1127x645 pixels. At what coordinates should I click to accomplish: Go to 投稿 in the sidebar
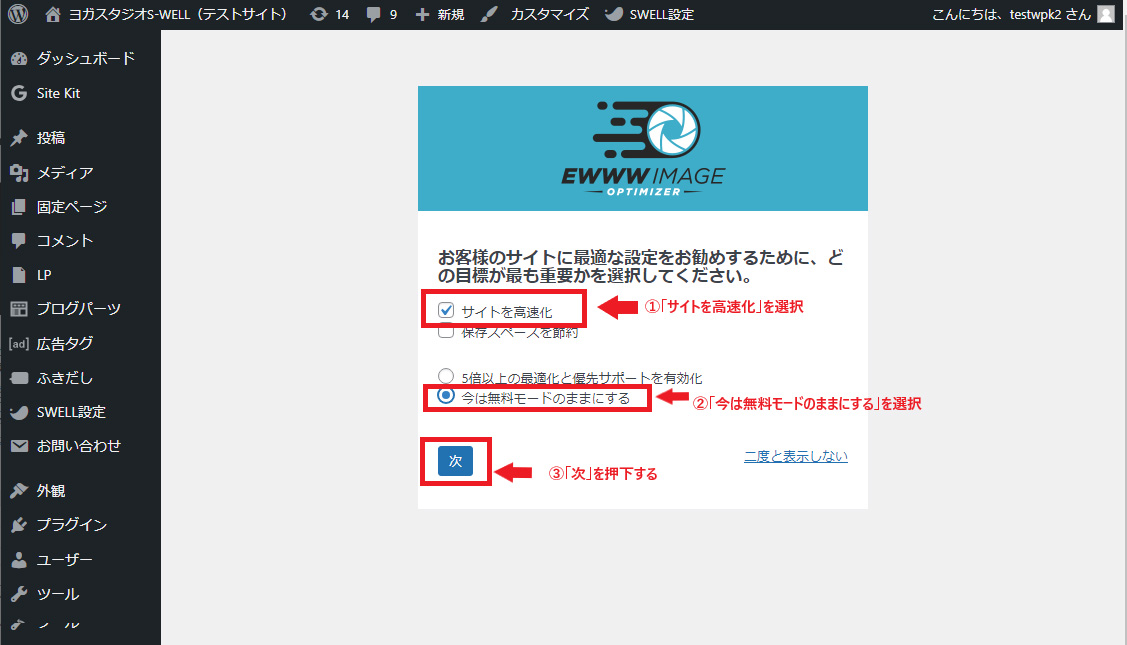[x=50, y=138]
